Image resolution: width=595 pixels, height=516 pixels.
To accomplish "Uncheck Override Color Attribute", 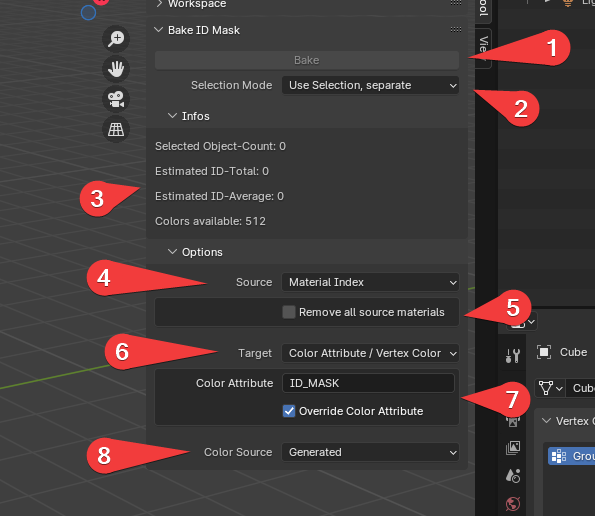I will 289,411.
